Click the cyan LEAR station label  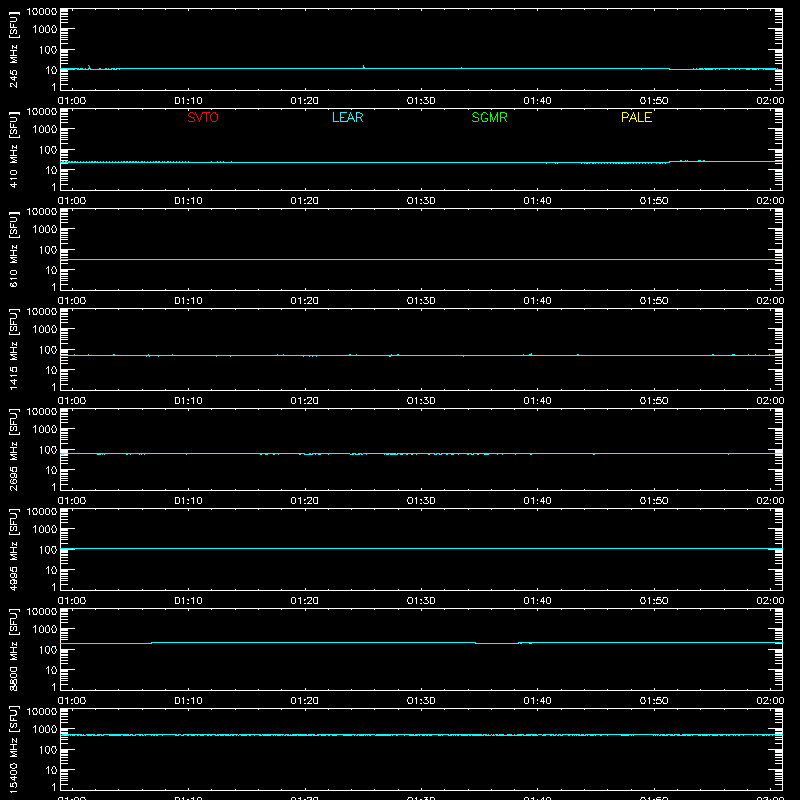[347, 117]
